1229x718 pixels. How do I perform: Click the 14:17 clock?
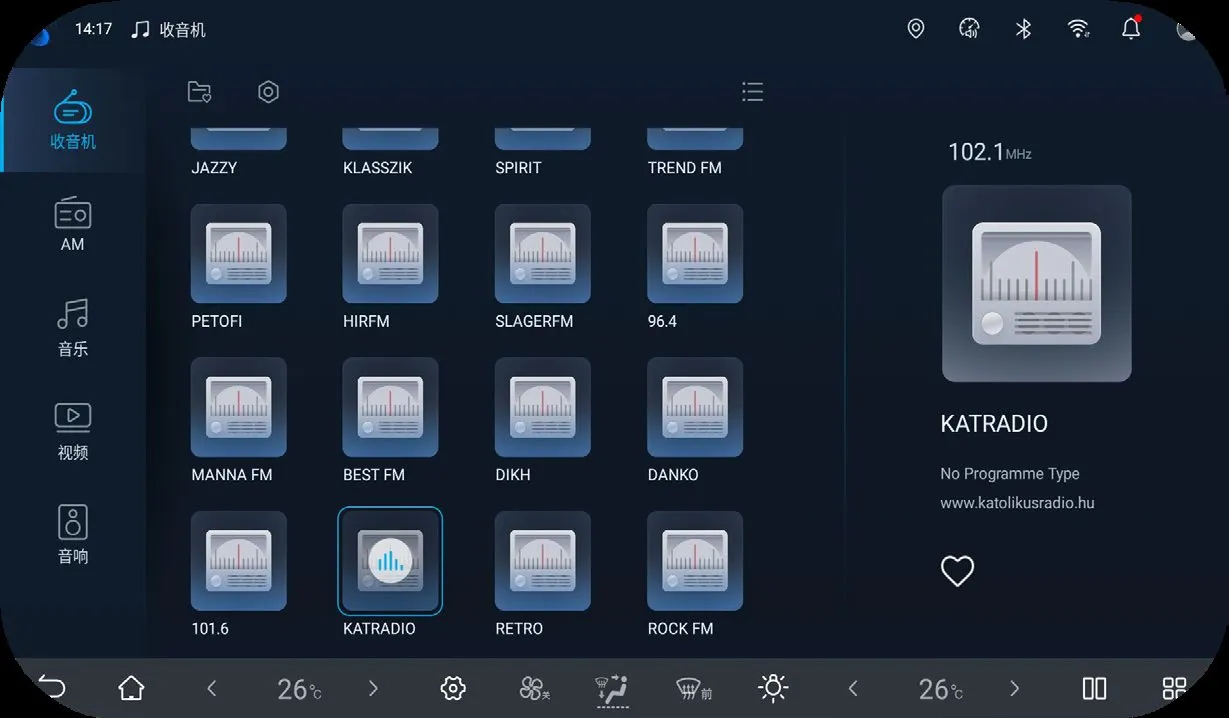pyautogui.click(x=93, y=29)
